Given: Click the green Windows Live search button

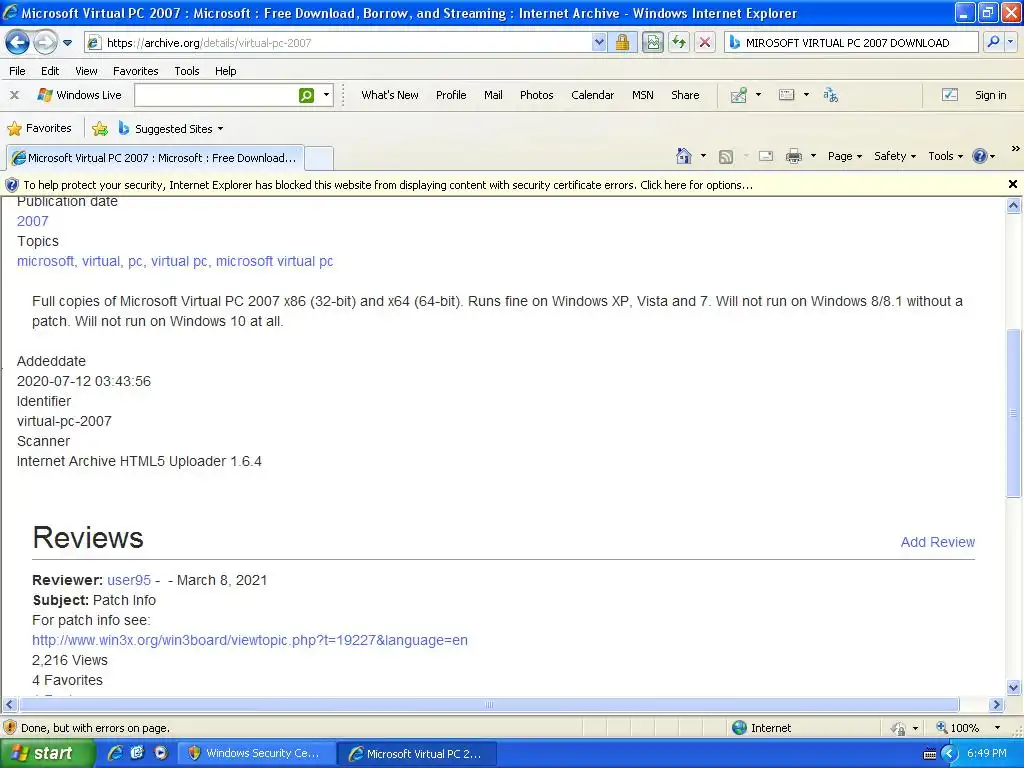Looking at the screenshot, I should point(306,95).
